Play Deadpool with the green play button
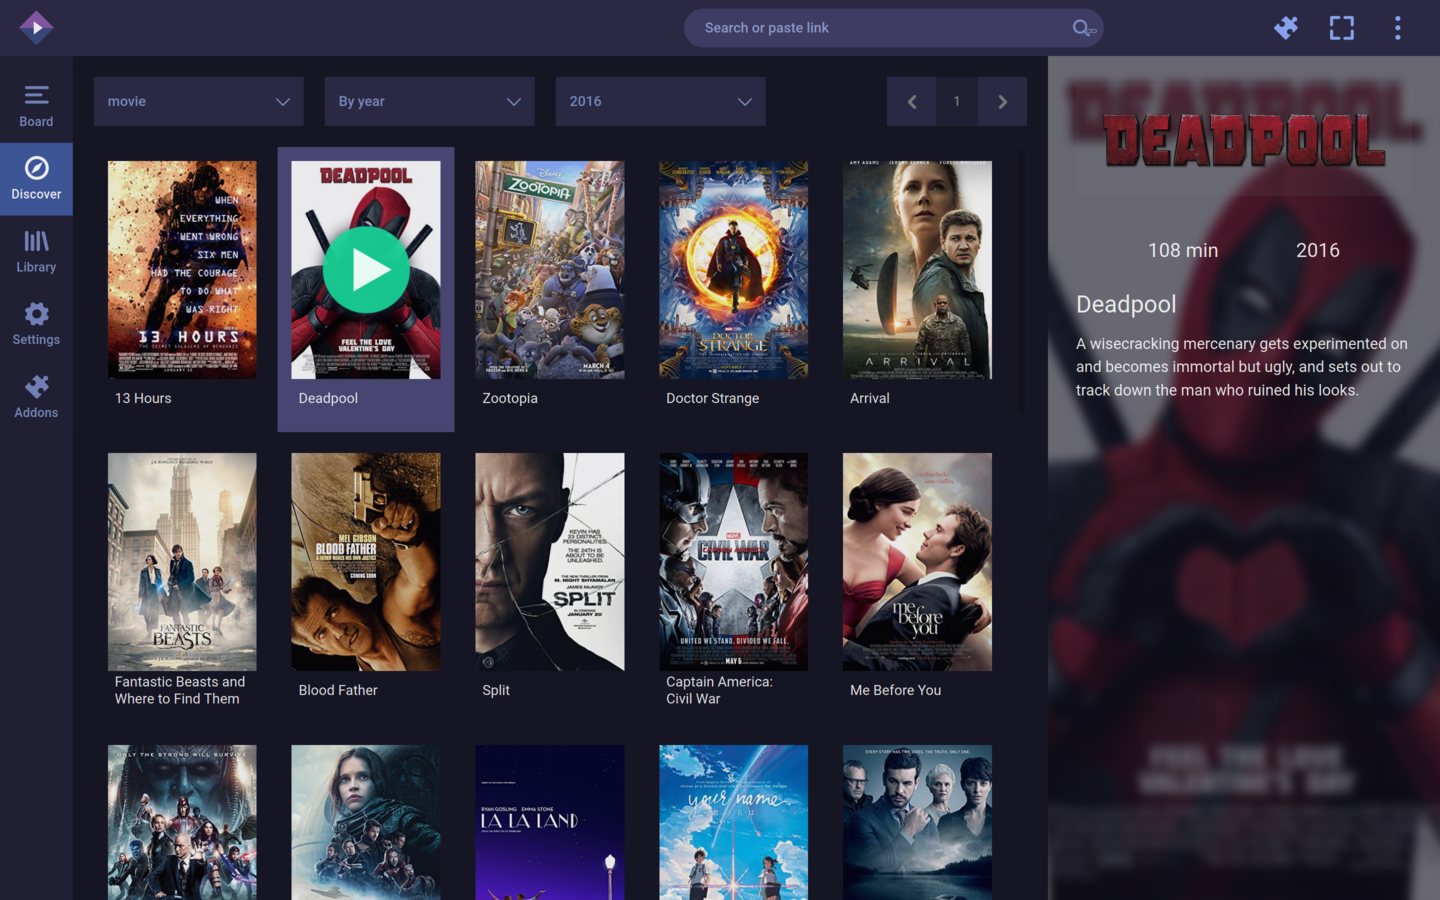 pos(366,270)
